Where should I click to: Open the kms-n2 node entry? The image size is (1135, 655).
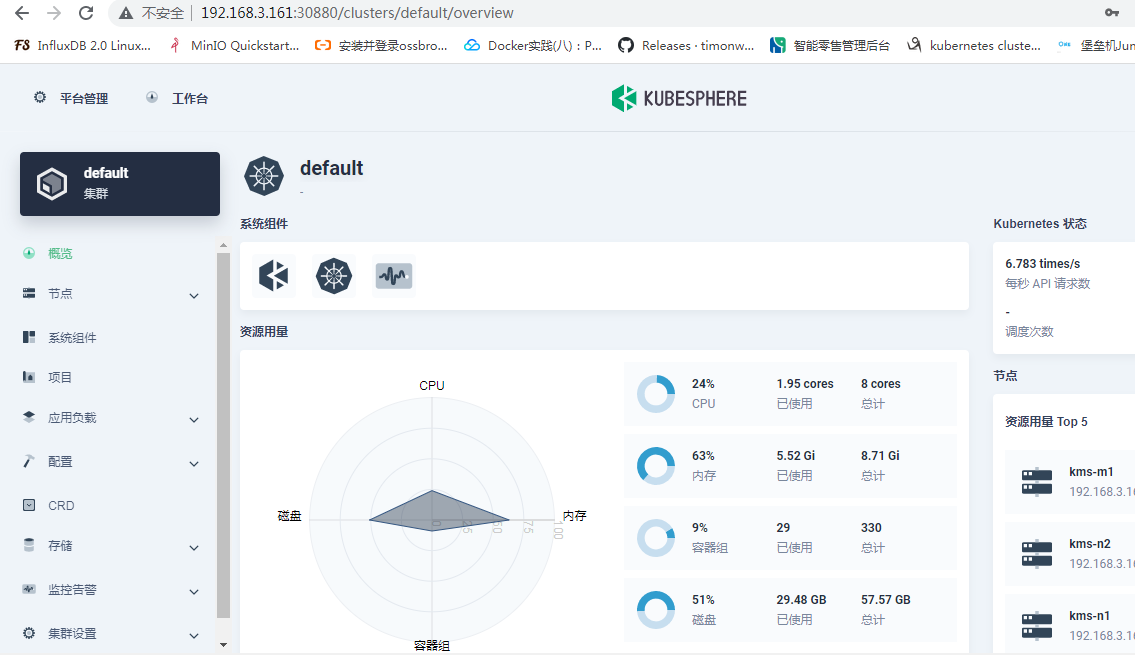point(1070,554)
